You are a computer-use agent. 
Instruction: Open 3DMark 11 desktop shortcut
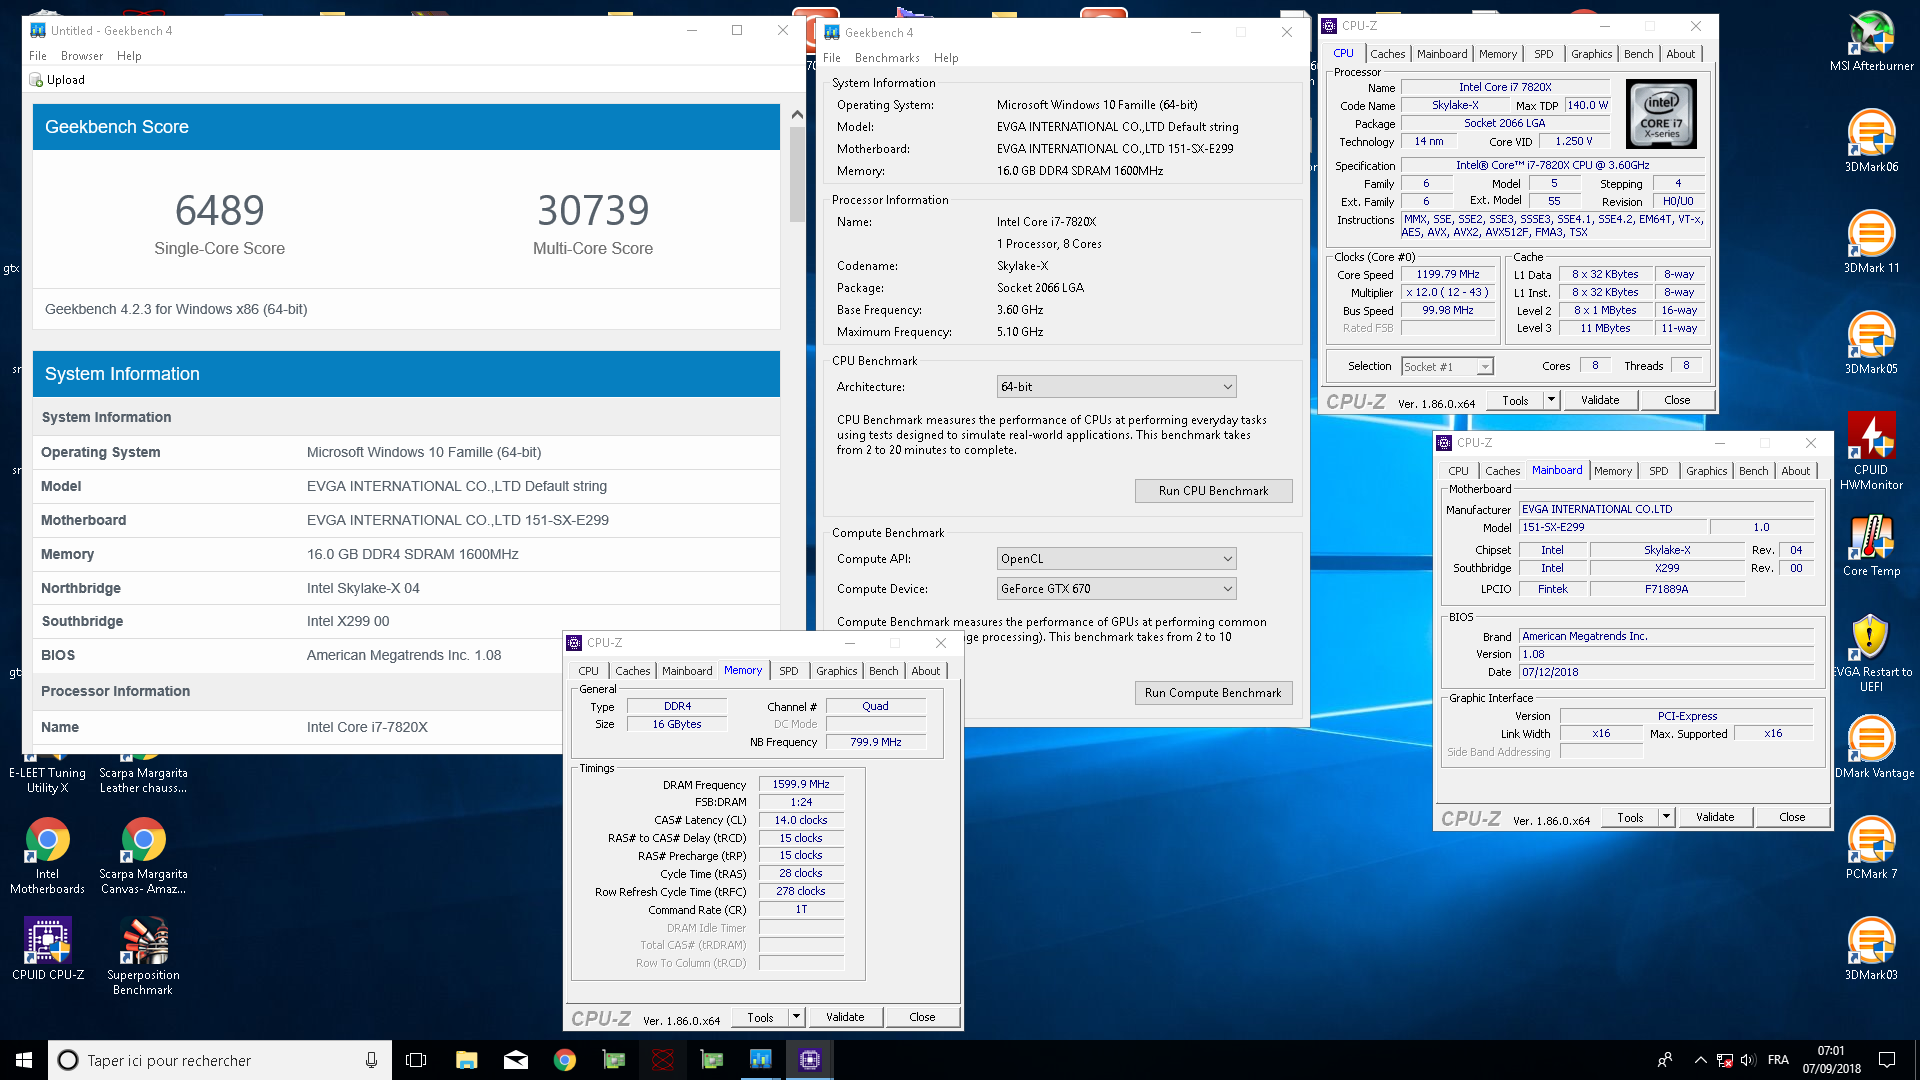1871,242
